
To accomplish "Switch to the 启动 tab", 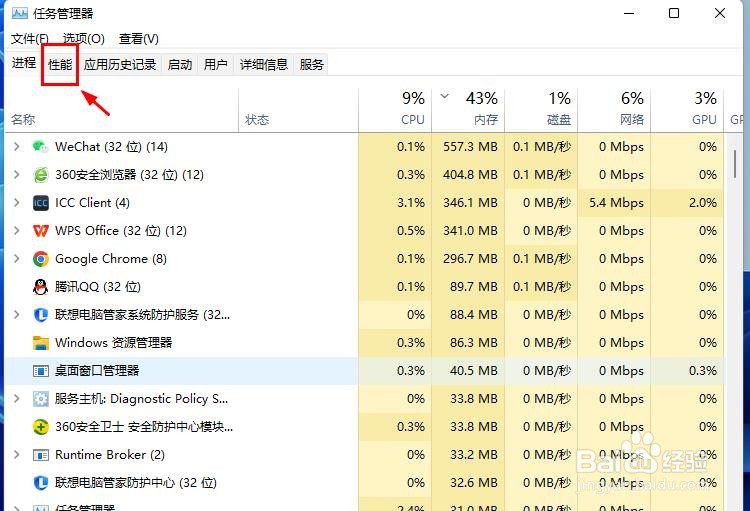I will 180,64.
